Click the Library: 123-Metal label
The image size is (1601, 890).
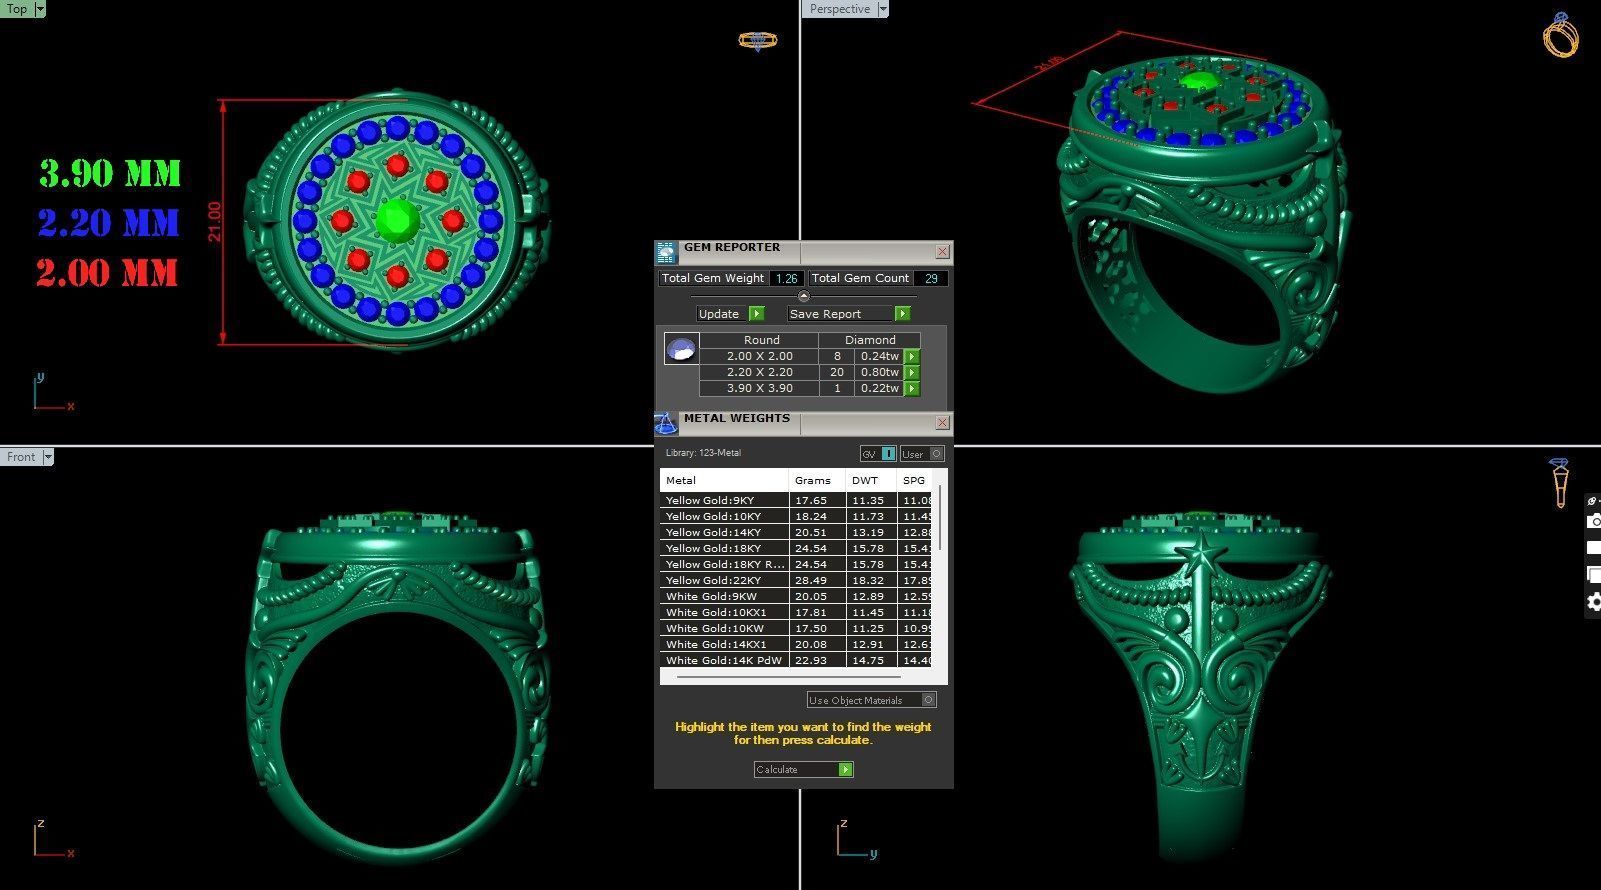pyautogui.click(x=703, y=453)
